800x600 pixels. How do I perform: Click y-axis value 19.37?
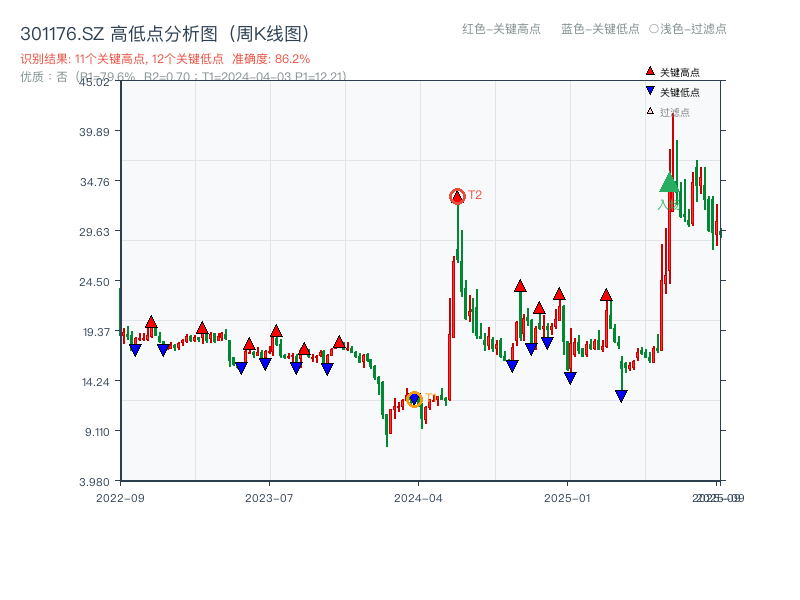[x=96, y=332]
